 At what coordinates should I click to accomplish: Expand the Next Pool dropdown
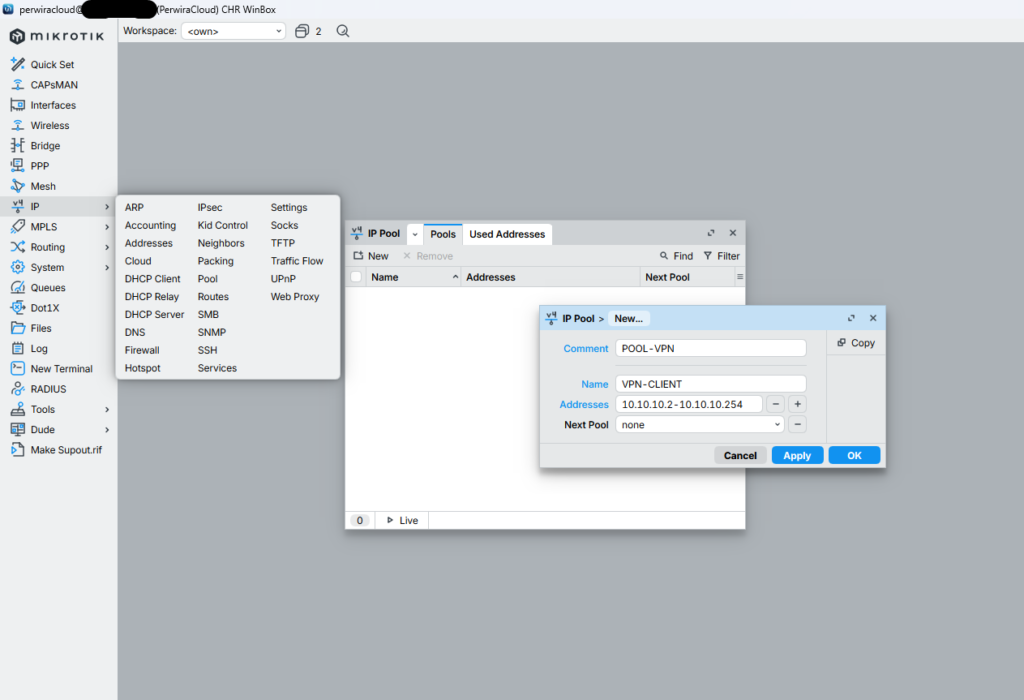(x=777, y=425)
